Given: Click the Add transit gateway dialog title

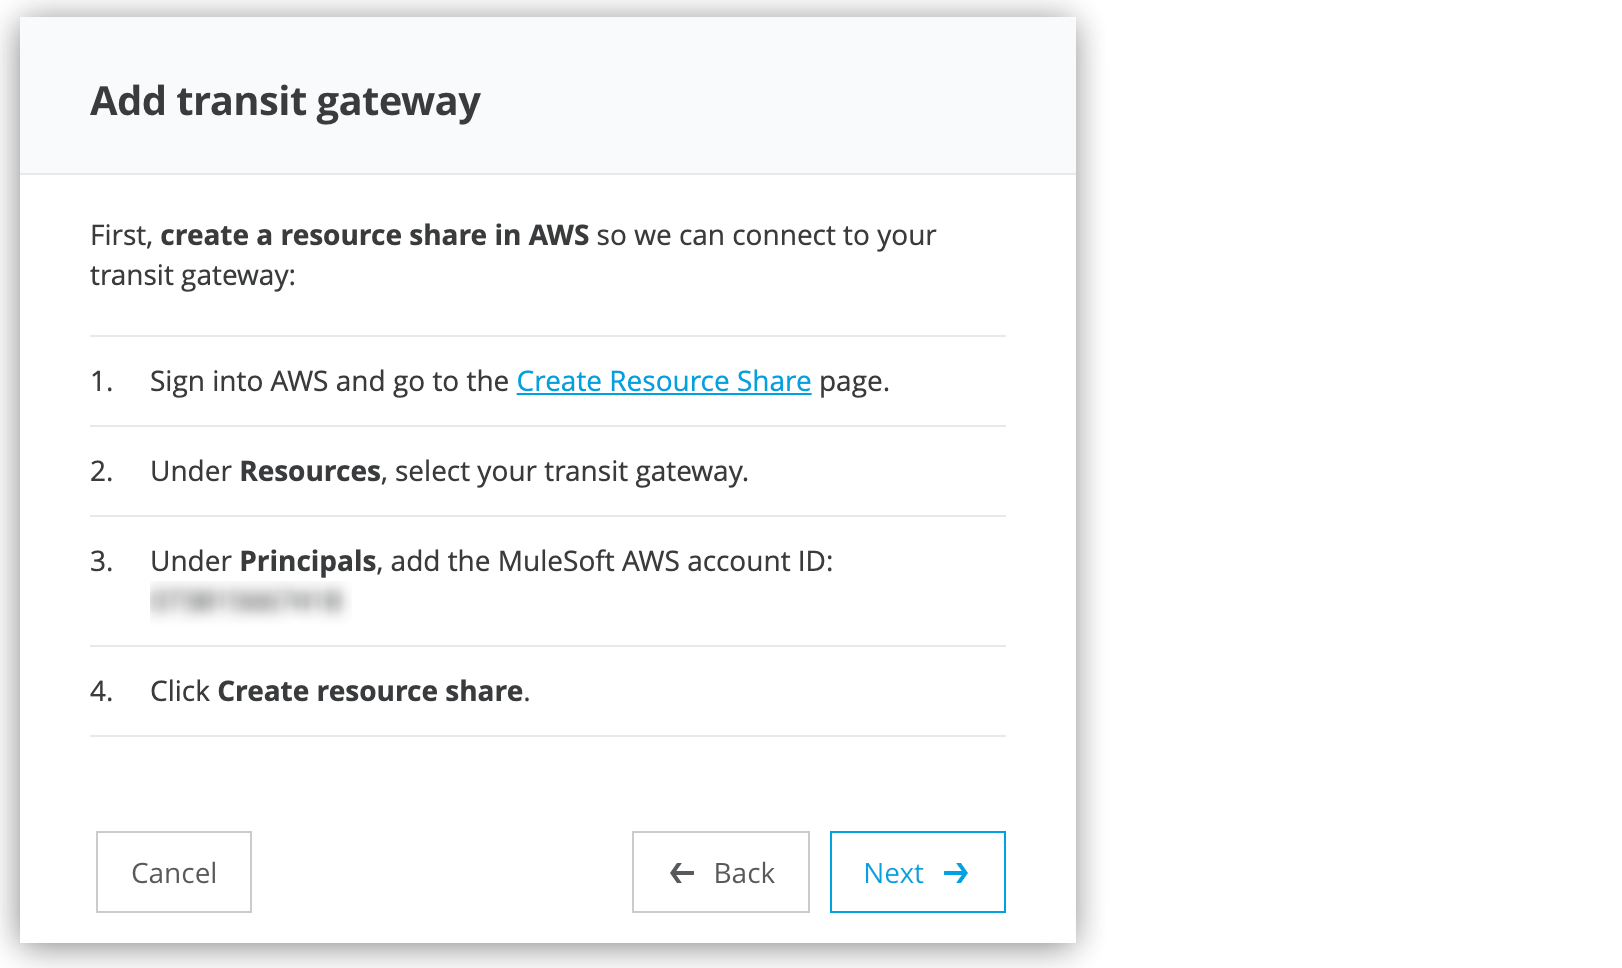Looking at the screenshot, I should point(285,99).
